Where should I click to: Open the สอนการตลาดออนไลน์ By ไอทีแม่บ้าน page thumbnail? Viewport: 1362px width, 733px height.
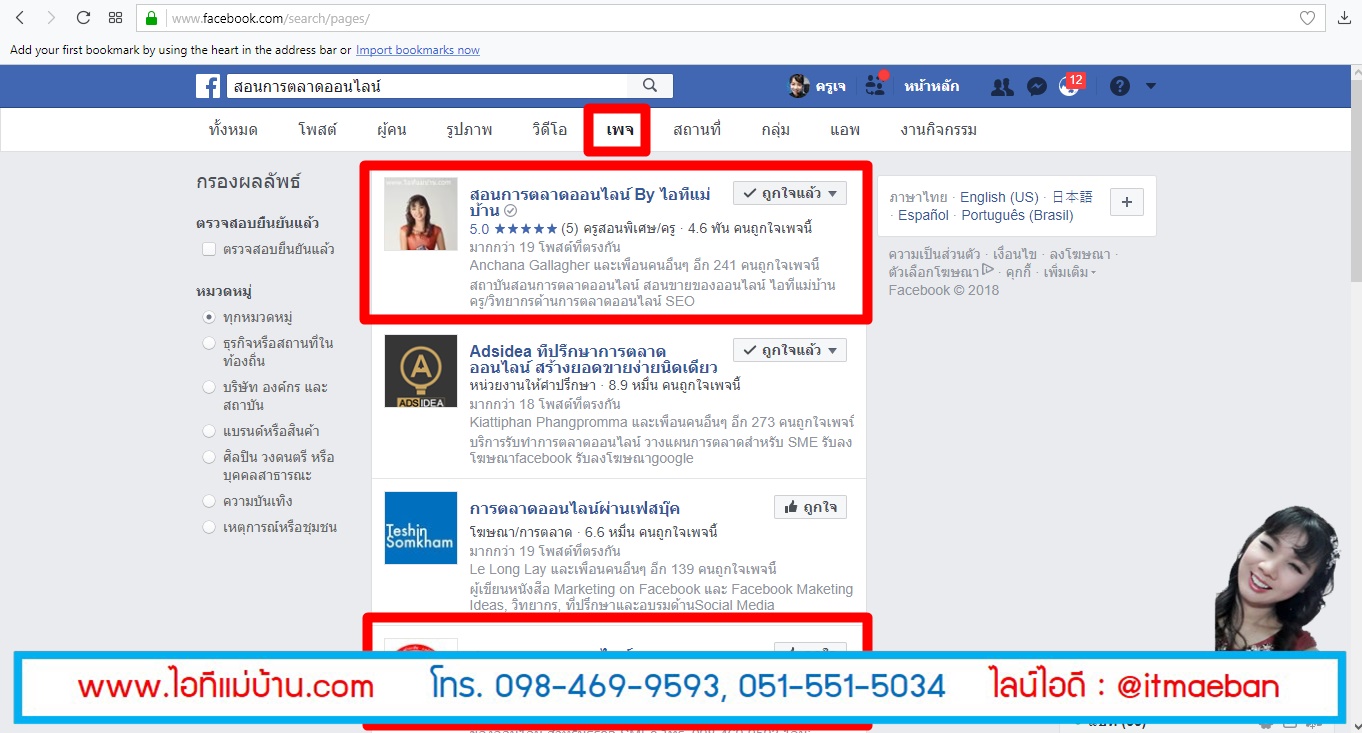click(421, 214)
